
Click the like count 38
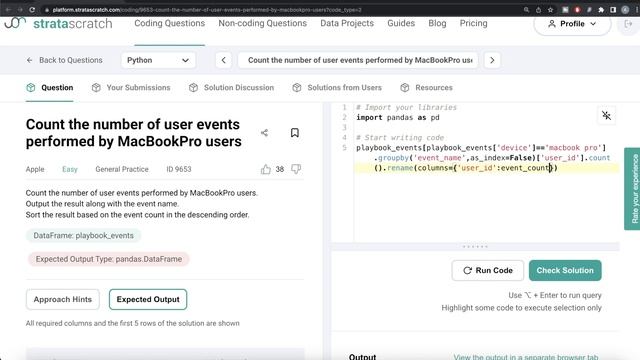280,169
